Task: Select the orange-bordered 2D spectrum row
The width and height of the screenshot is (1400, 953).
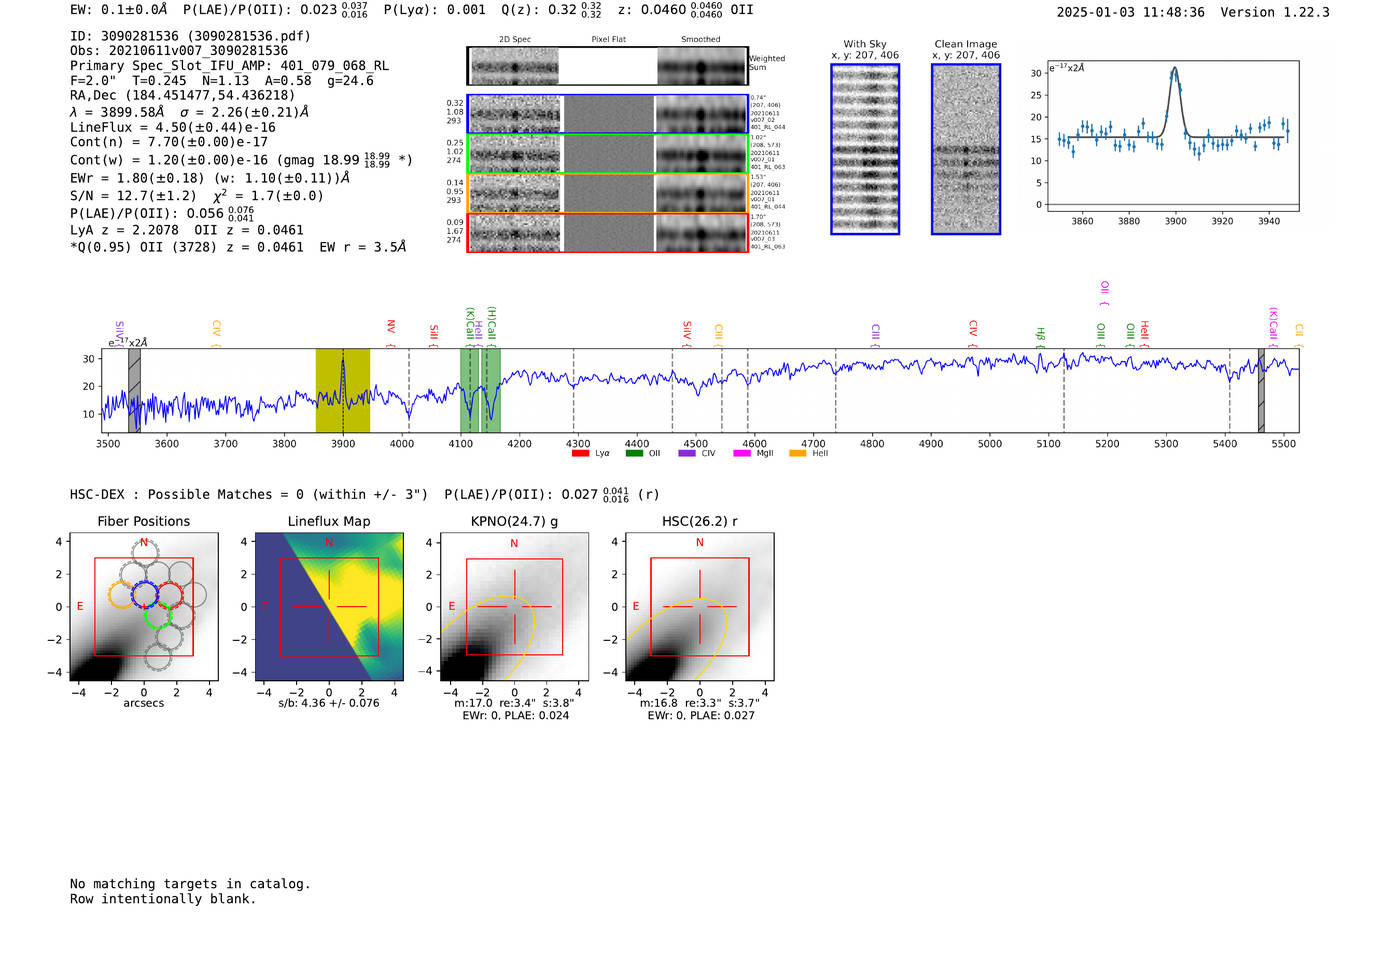Action: click(x=608, y=193)
